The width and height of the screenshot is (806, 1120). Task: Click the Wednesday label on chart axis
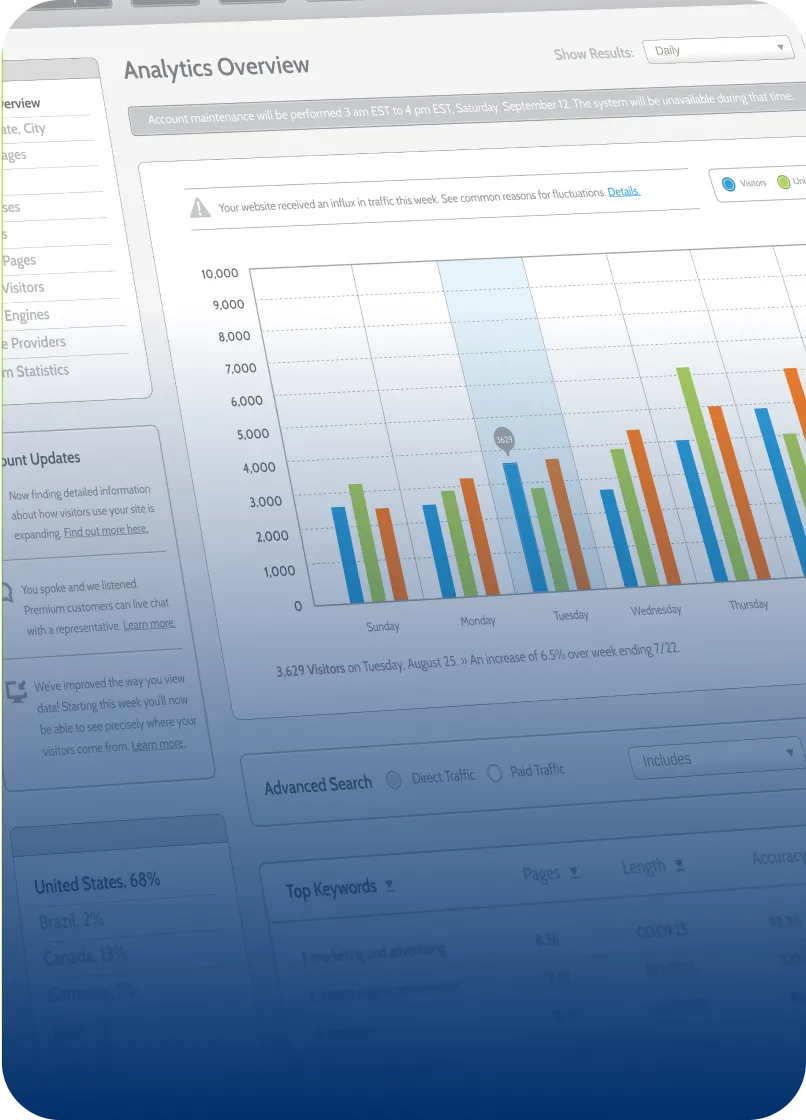655,610
